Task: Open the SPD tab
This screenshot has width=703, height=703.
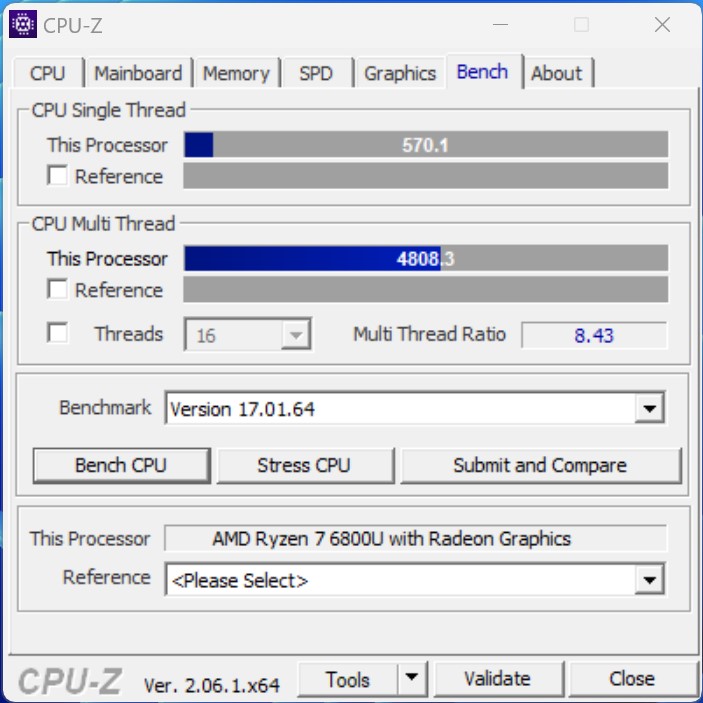Action: click(x=317, y=73)
